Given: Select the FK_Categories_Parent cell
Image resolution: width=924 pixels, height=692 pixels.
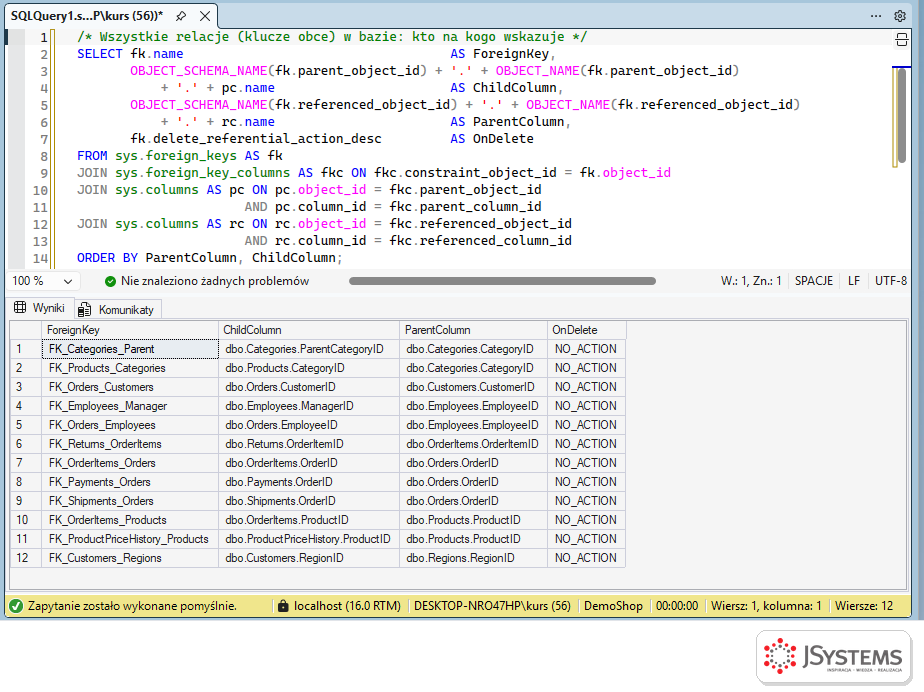Looking at the screenshot, I should click(x=130, y=349).
